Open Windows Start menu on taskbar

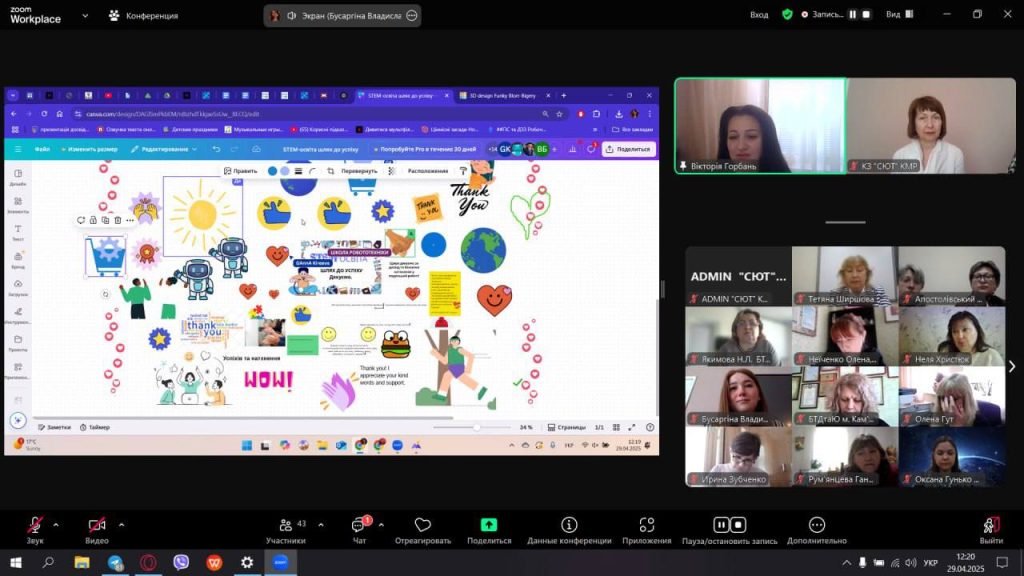point(16,562)
